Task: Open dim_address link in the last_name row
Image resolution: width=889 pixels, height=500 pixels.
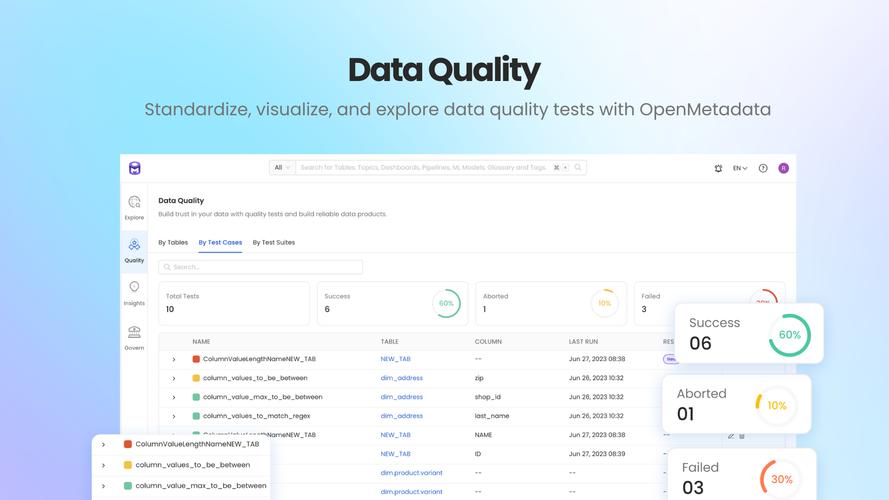Action: [x=401, y=416]
